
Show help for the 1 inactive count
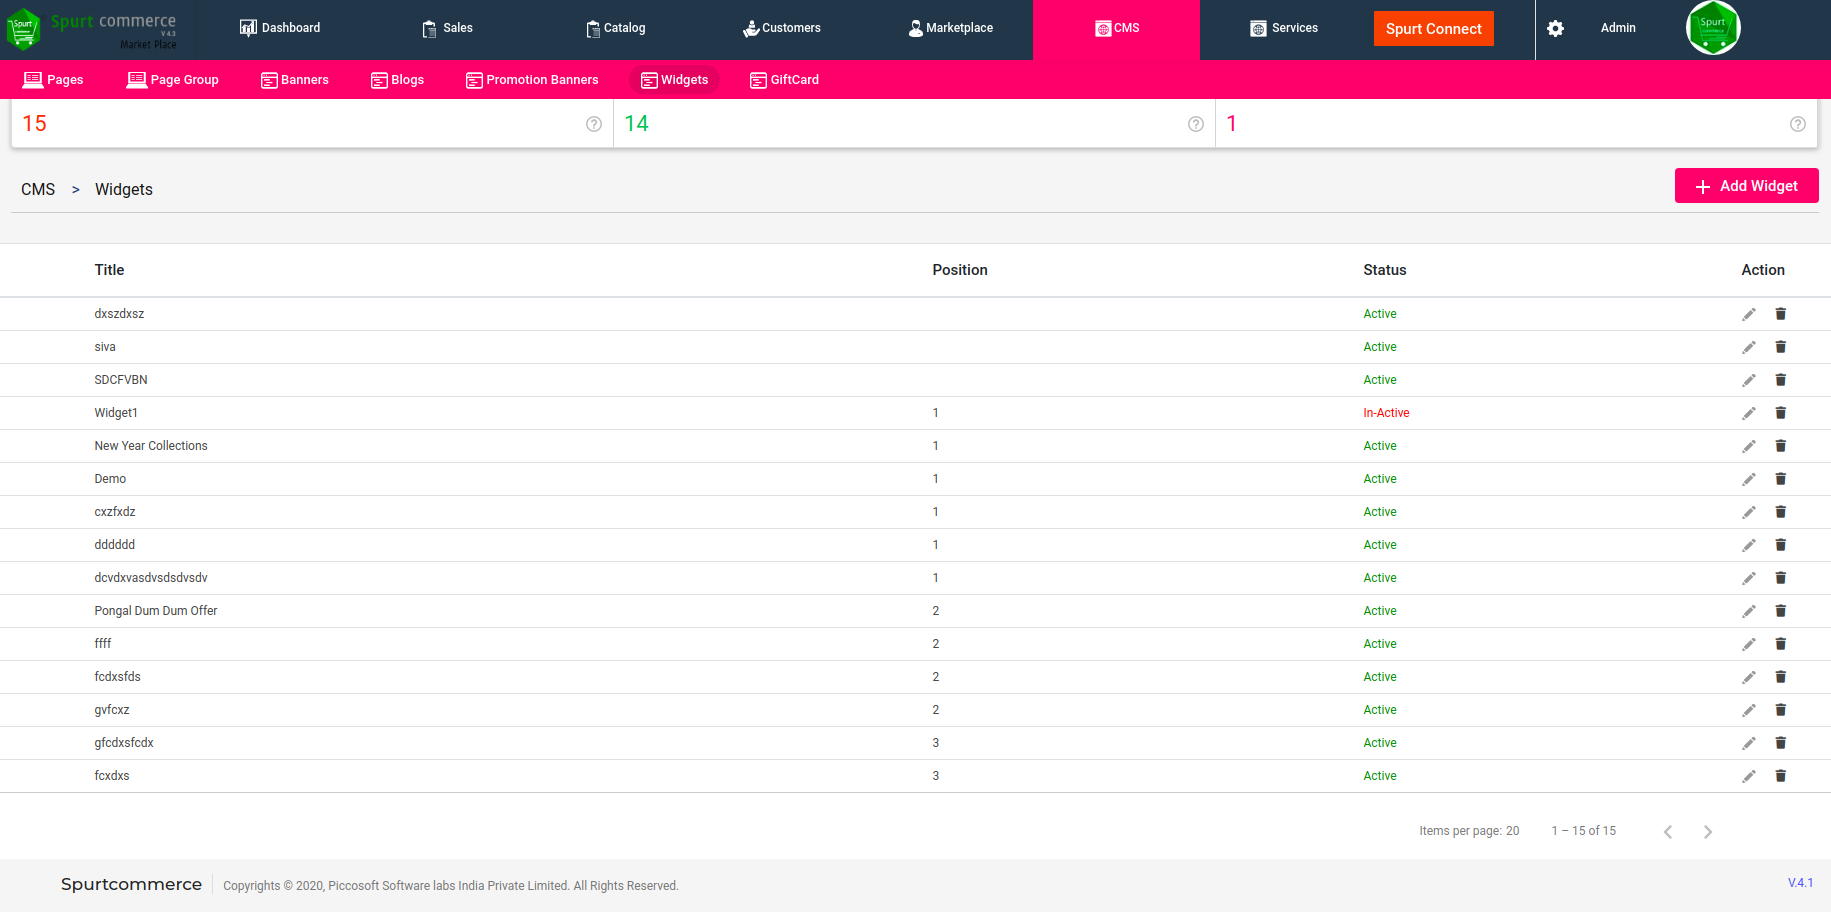click(x=1798, y=124)
